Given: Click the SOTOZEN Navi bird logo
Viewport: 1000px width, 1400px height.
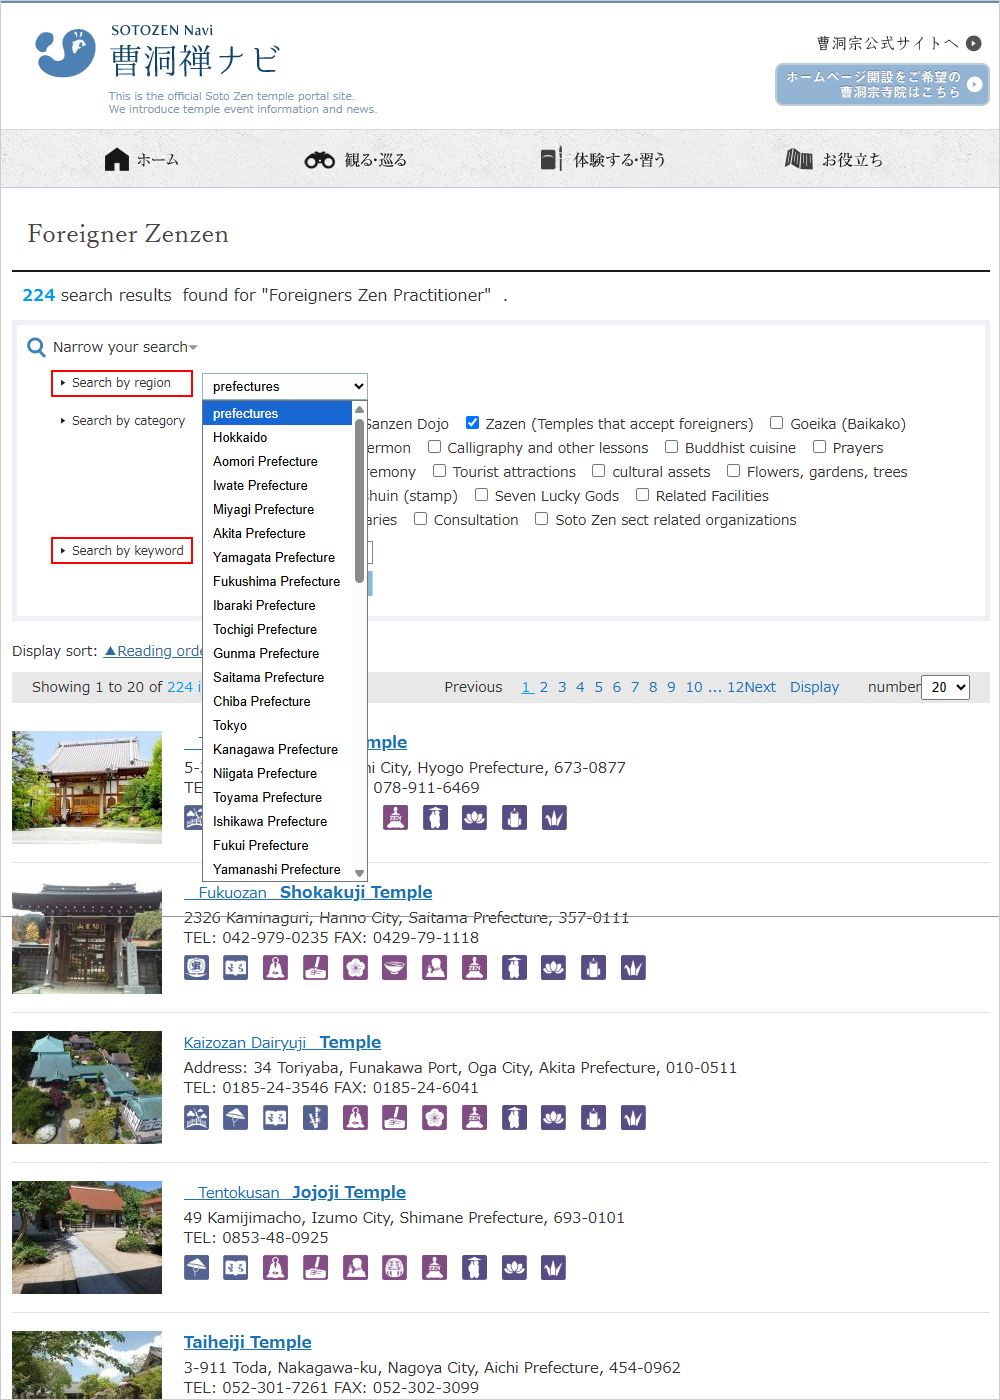Looking at the screenshot, I should point(66,53).
